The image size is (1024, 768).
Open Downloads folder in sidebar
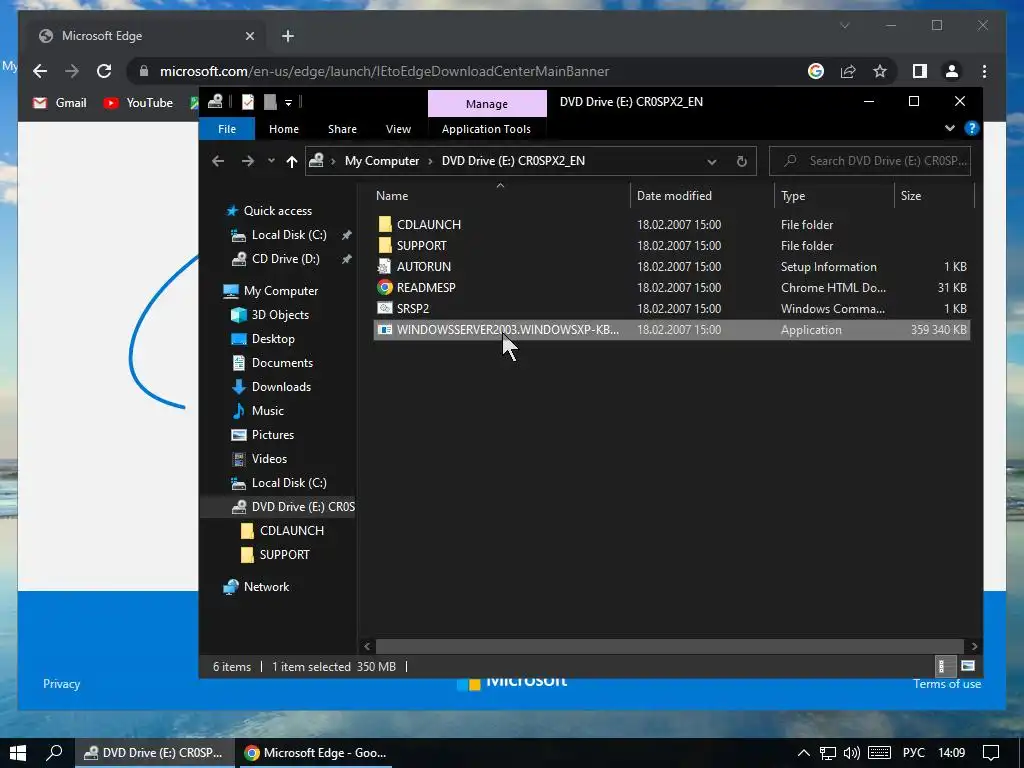281,387
